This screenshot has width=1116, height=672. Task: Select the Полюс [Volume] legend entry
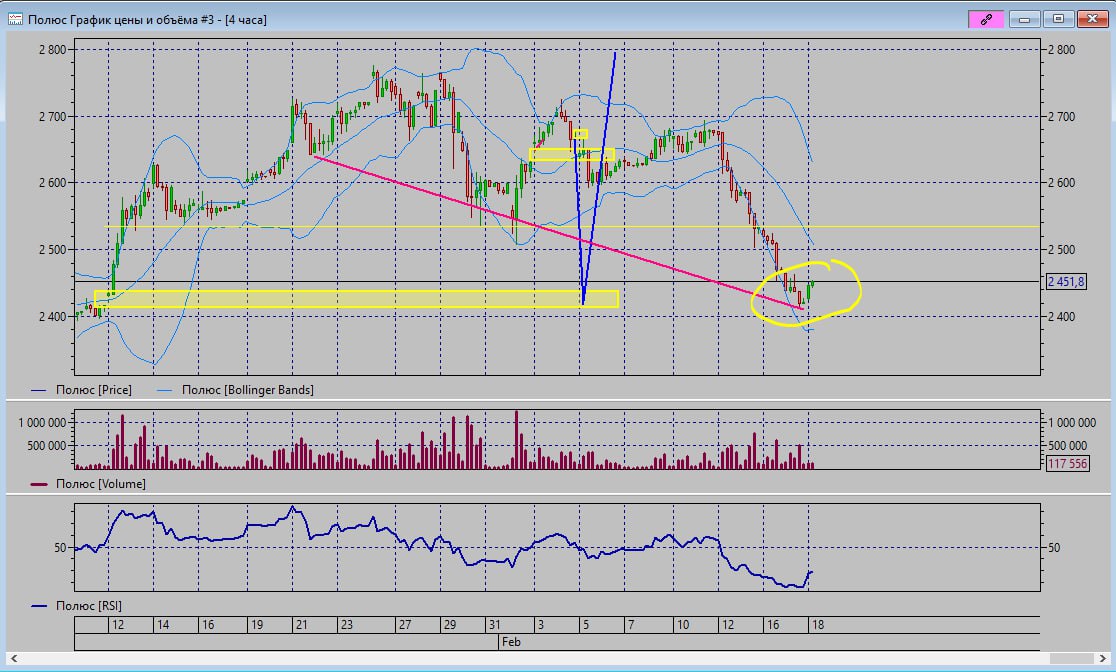click(90, 483)
